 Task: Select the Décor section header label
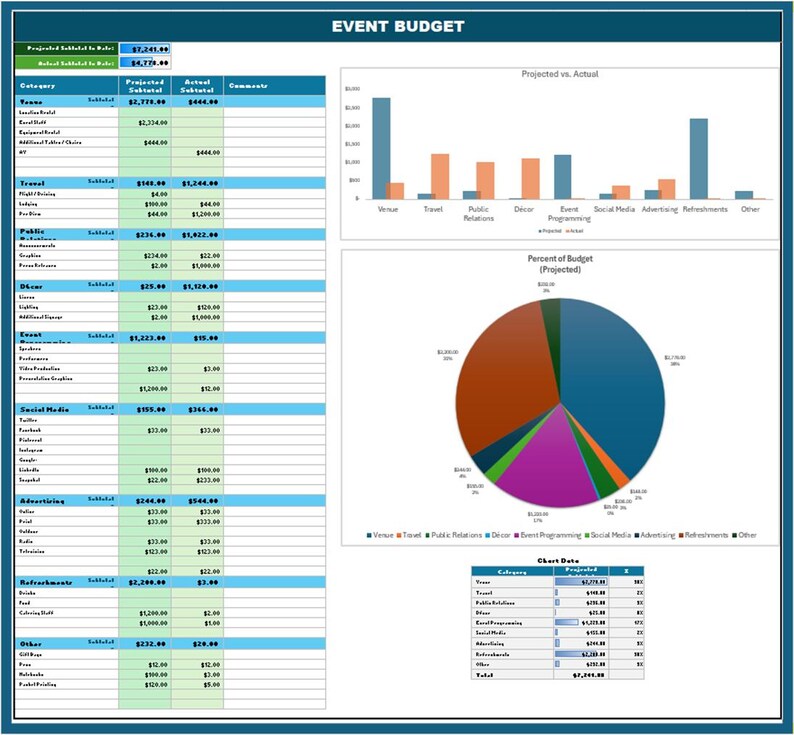coord(31,287)
